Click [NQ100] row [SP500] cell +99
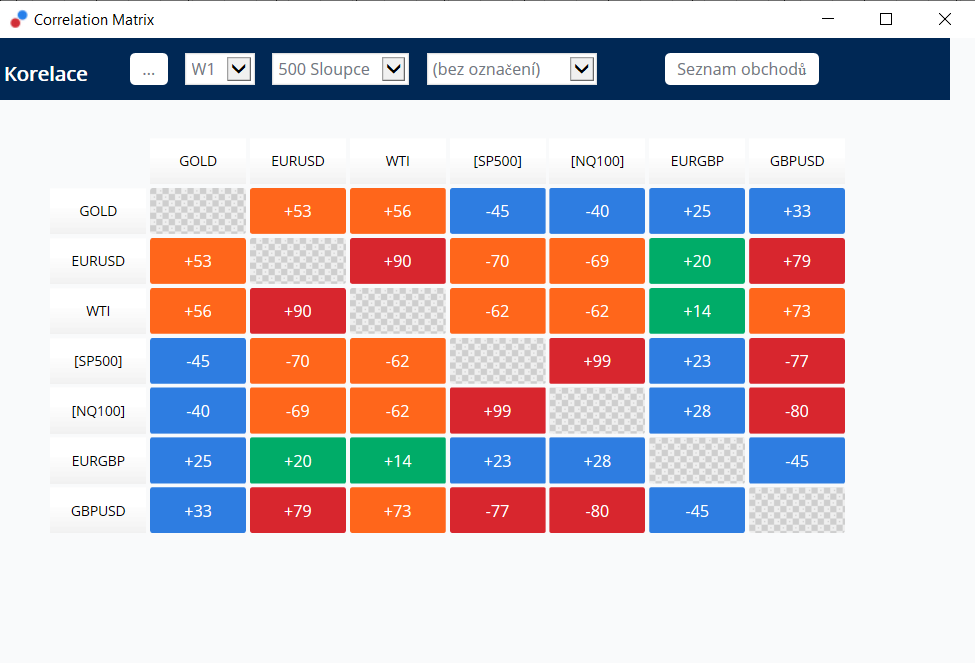975x663 pixels. pyautogui.click(x=497, y=411)
